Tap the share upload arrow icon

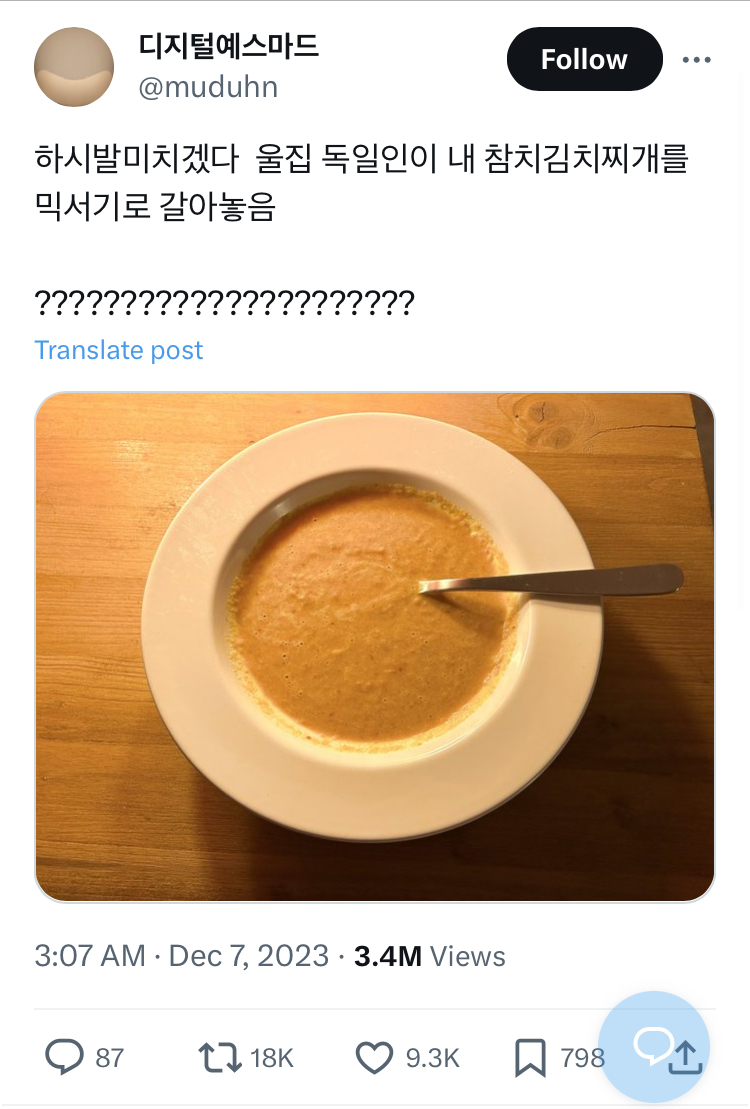coord(685,1059)
